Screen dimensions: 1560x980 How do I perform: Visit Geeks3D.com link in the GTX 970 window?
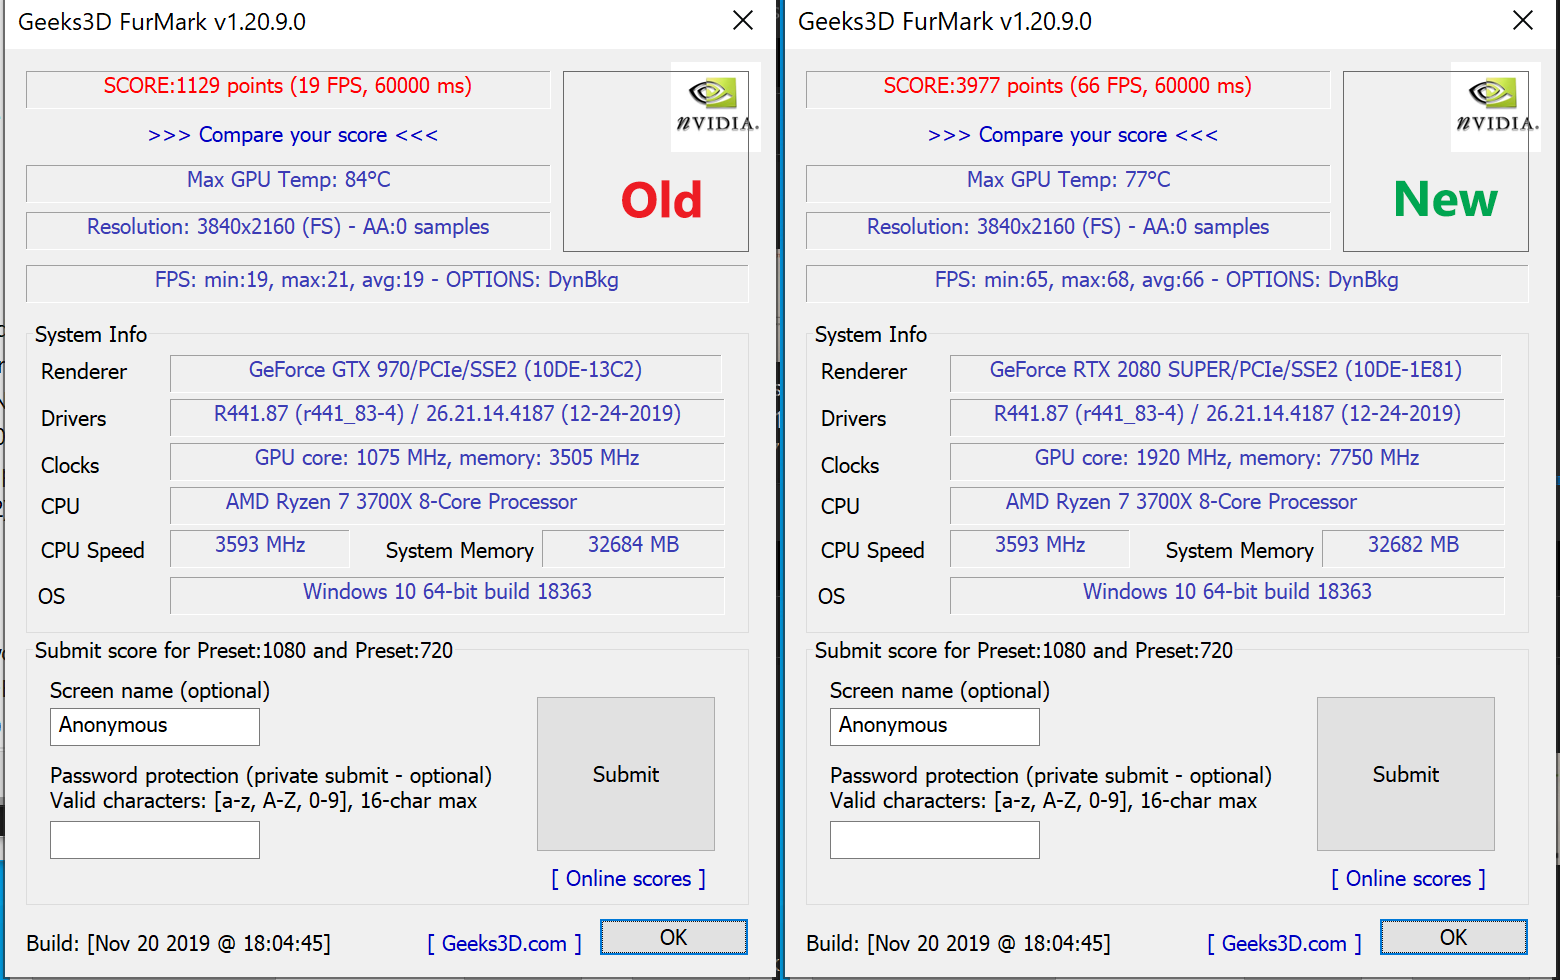click(504, 944)
